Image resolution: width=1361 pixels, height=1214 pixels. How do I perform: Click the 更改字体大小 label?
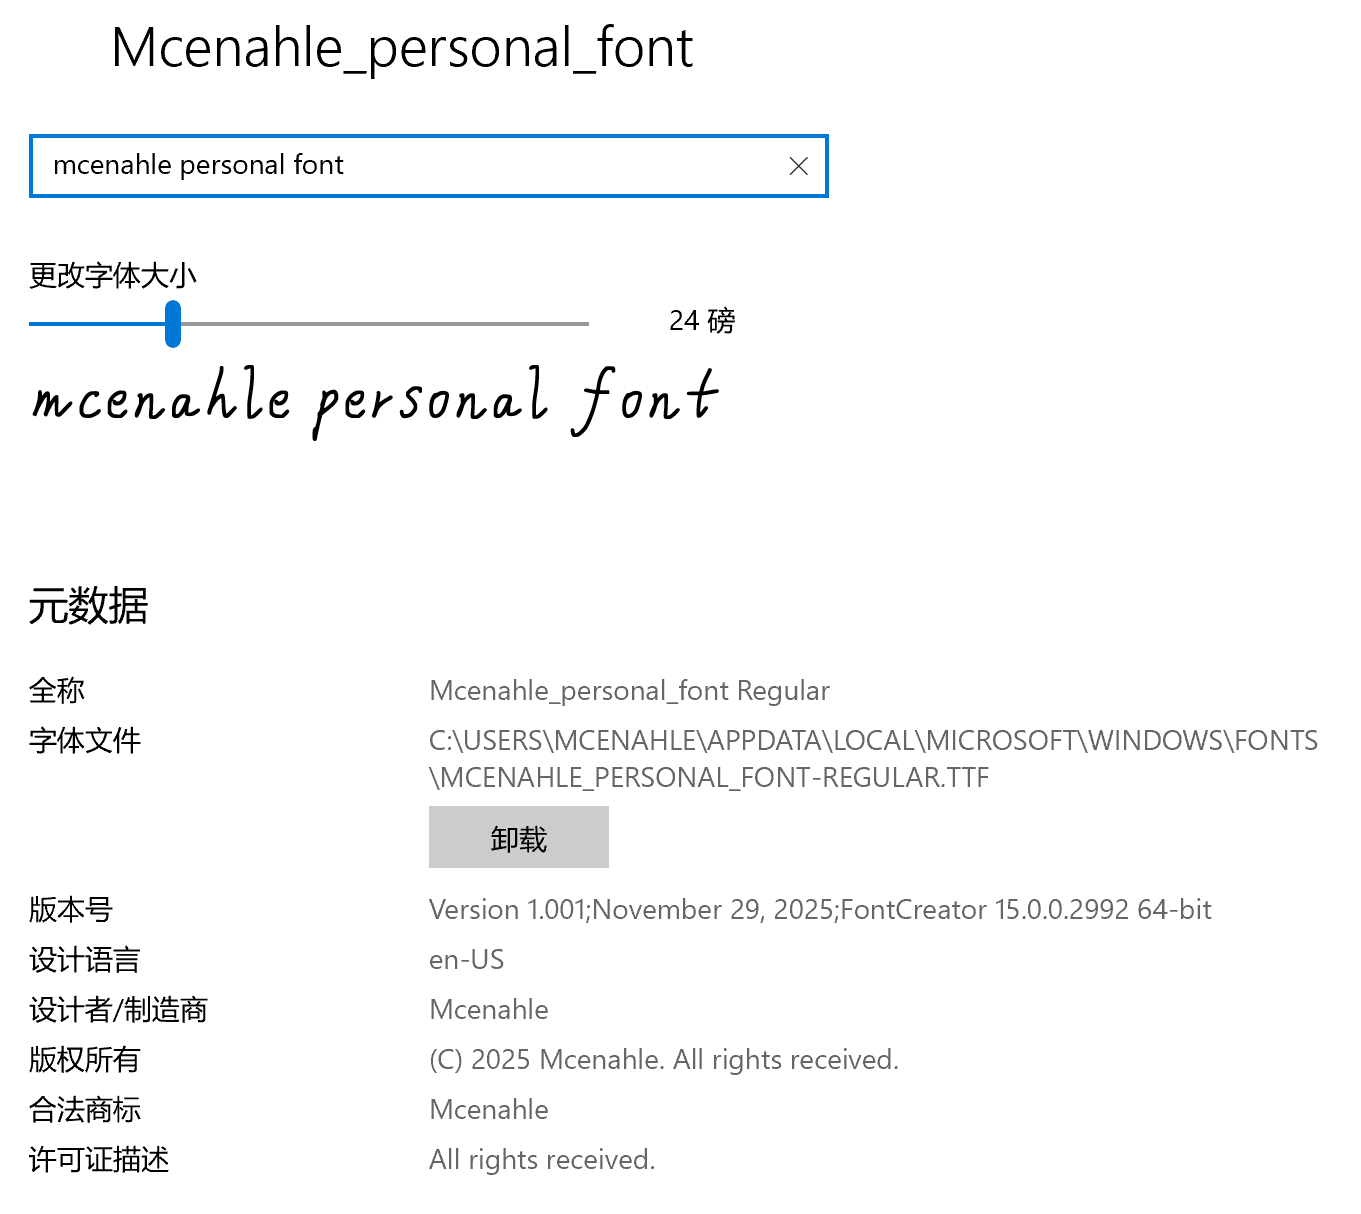pos(112,276)
